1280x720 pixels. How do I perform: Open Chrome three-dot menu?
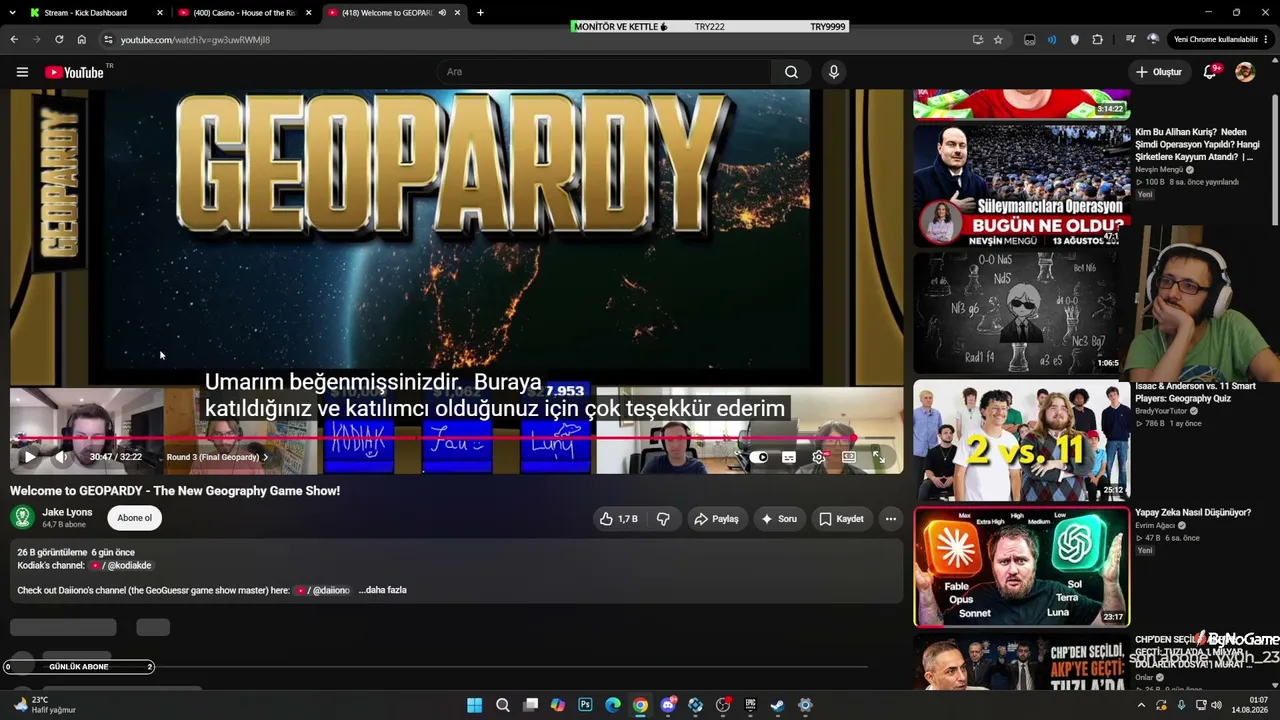1266,40
